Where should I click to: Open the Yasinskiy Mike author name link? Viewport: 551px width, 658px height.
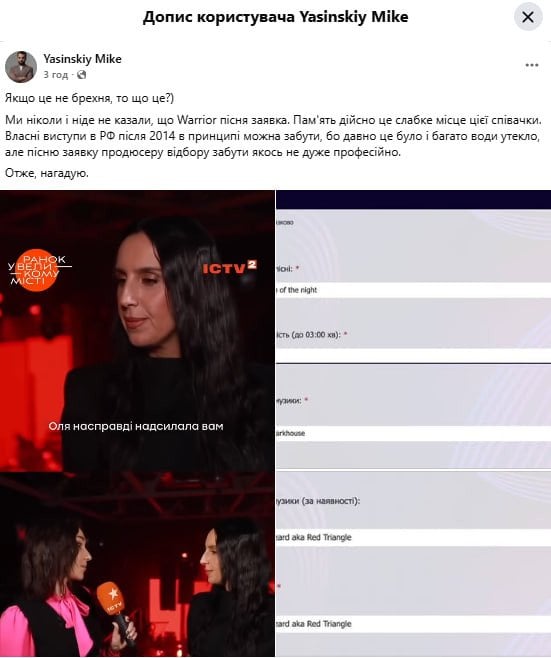[82, 59]
